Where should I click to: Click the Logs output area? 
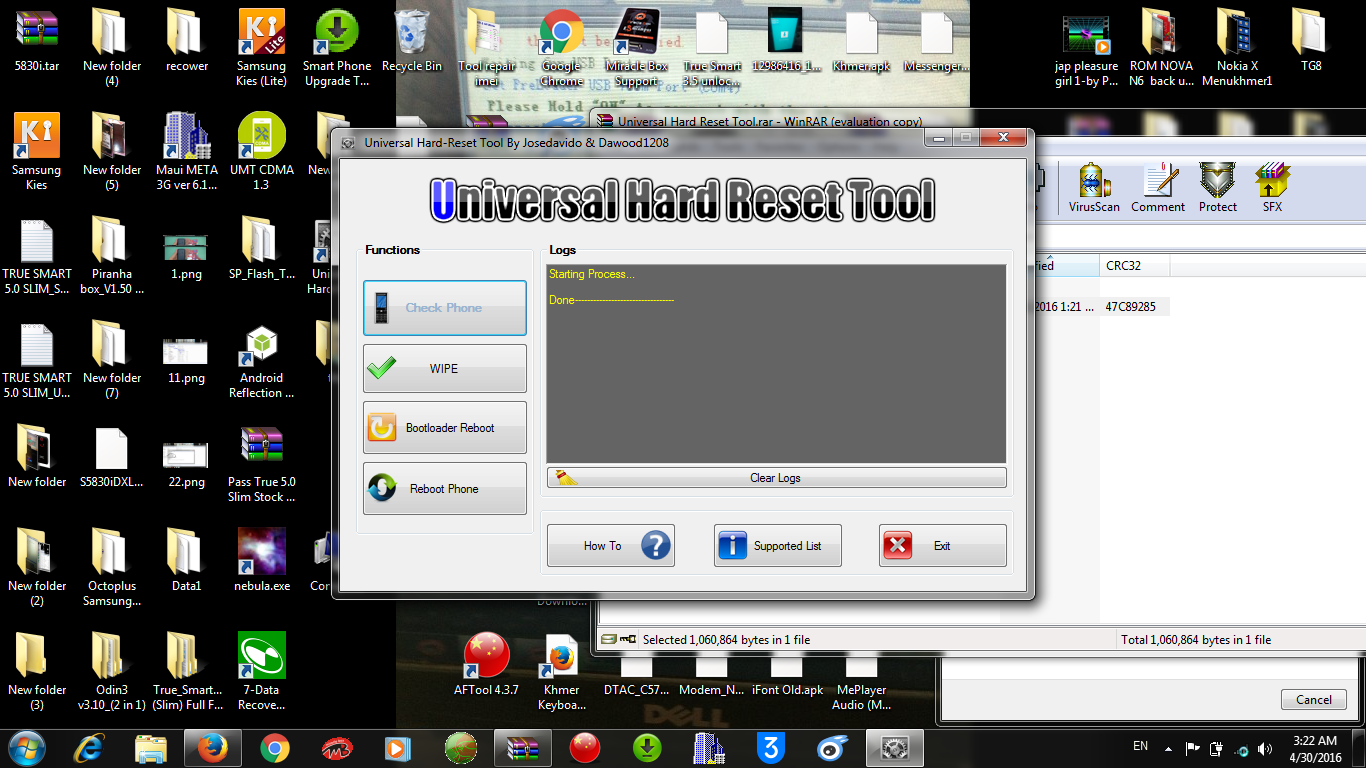click(776, 364)
